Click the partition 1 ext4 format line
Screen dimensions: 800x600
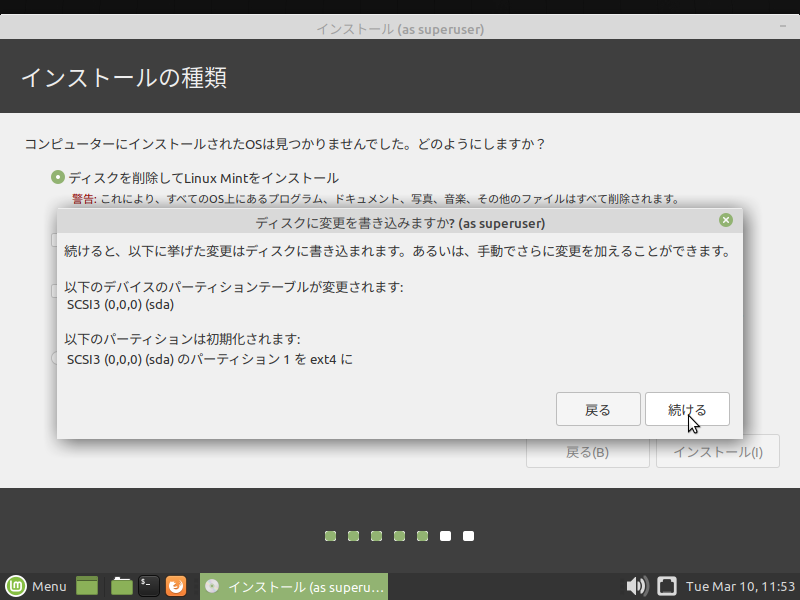coord(210,359)
